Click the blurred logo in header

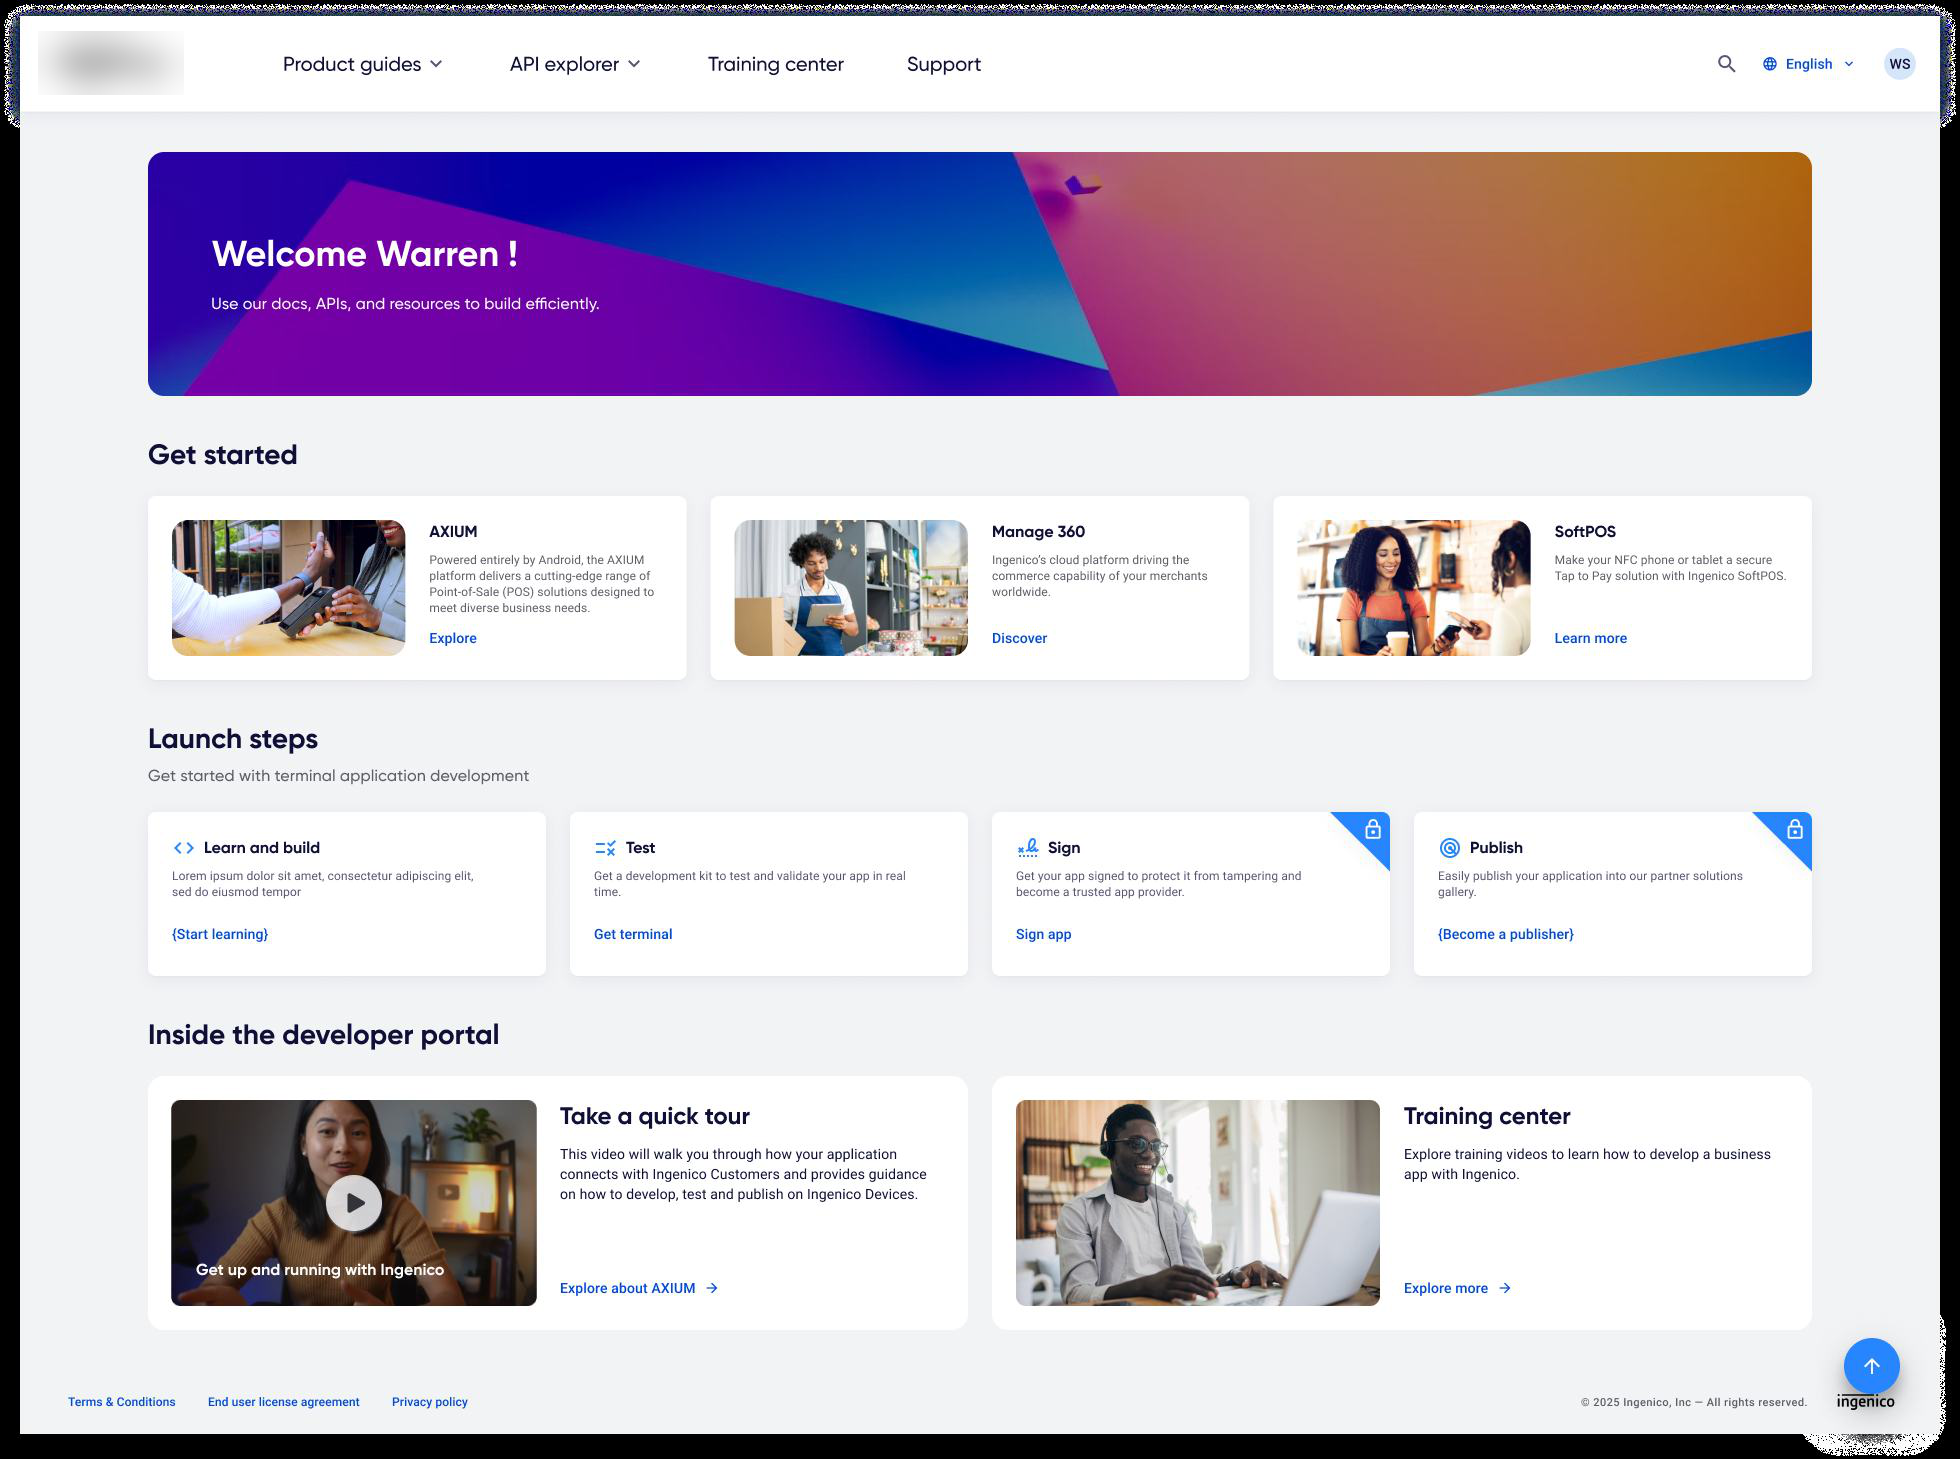click(111, 63)
